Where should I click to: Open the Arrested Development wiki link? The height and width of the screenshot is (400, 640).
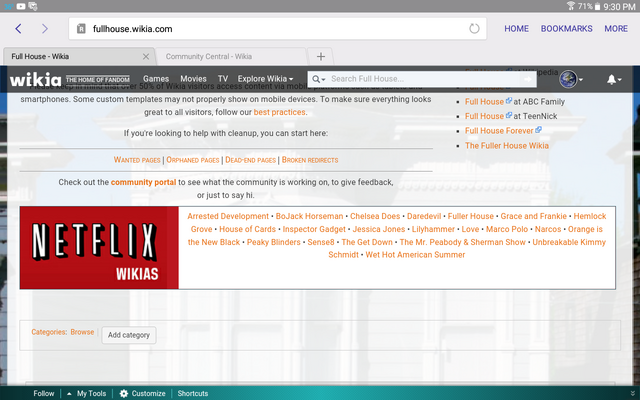(x=228, y=216)
